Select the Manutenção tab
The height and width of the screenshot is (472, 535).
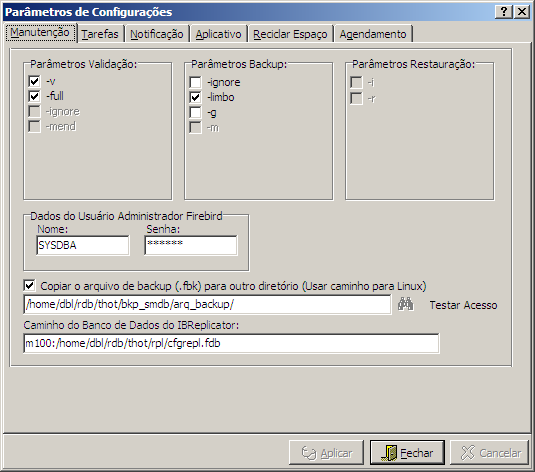coord(40,33)
